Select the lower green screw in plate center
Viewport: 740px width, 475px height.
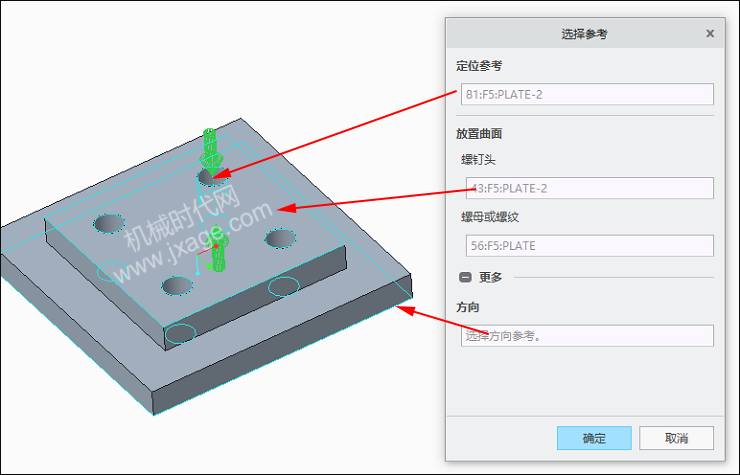(x=219, y=250)
